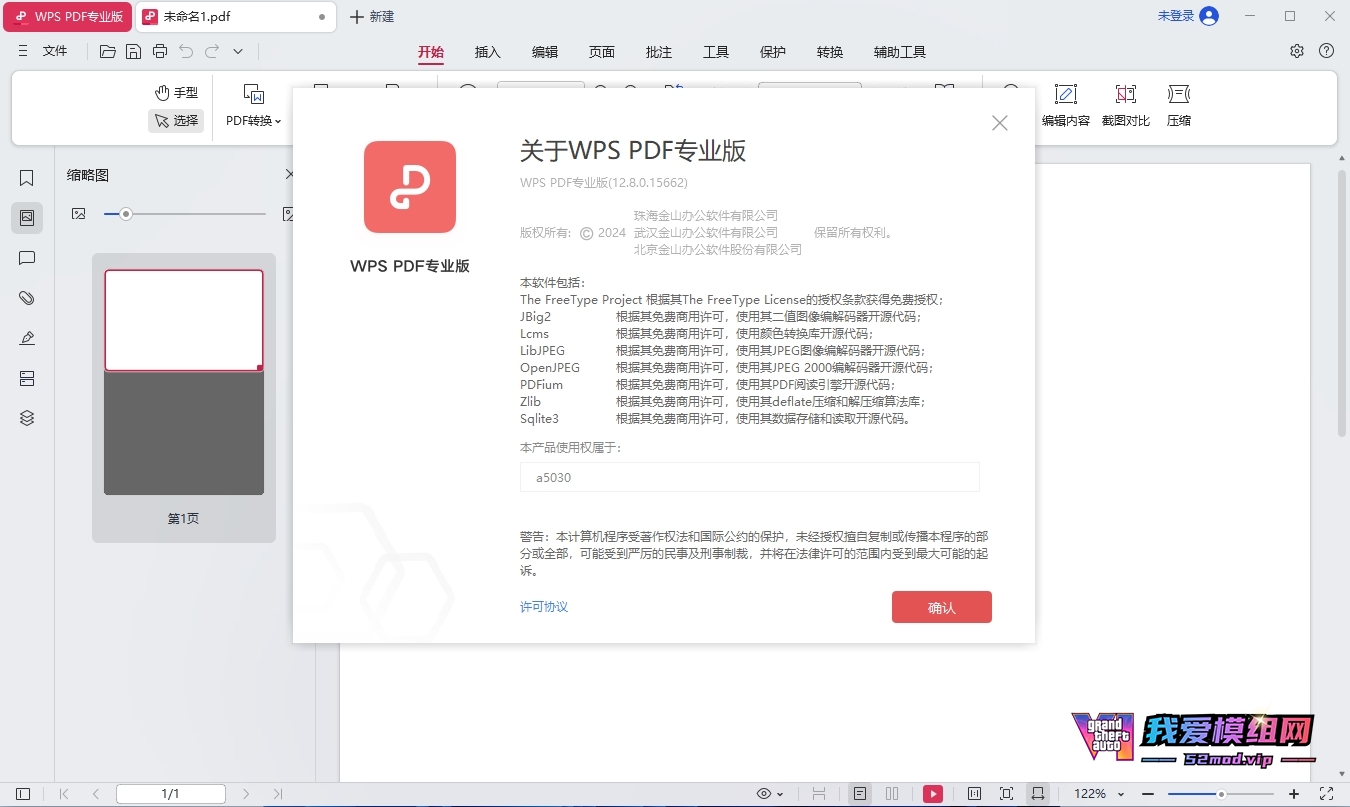
Task: Close the About WPS PDF dialog
Action: click(x=999, y=123)
